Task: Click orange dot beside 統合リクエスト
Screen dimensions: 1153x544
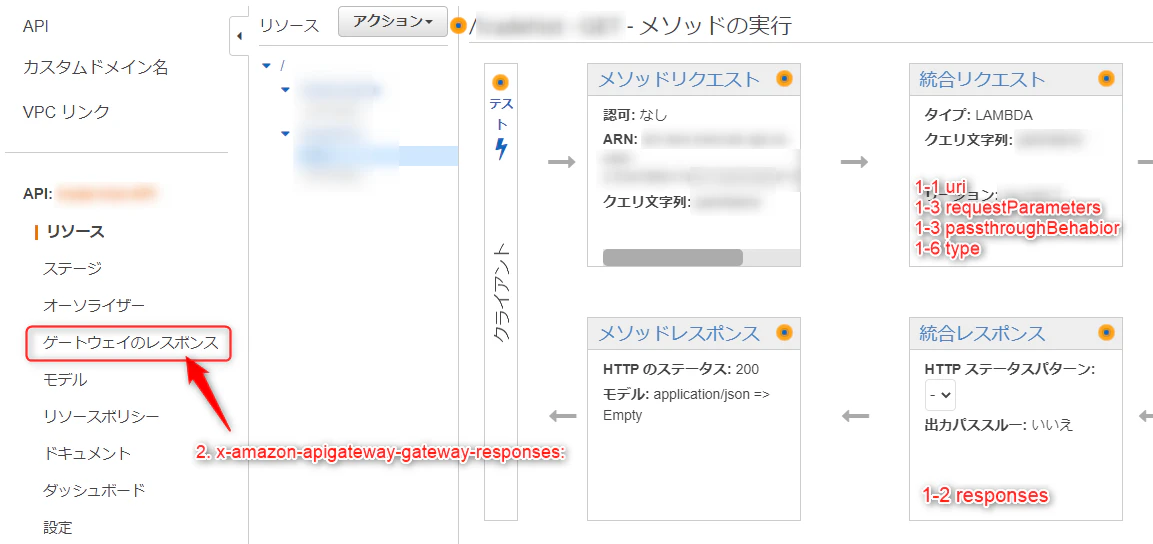Action: pos(1106,78)
